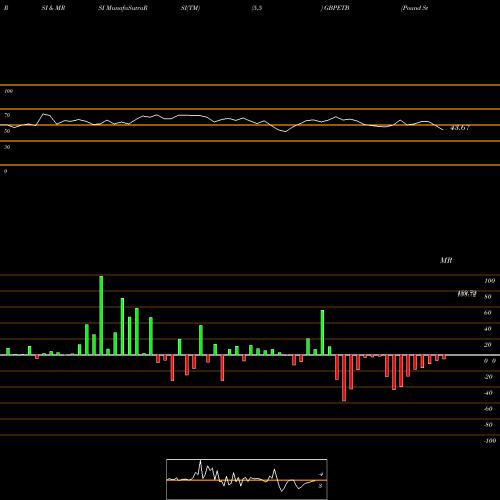Click the MRSI right-axis label -40
500x500 pixels.
488,393
